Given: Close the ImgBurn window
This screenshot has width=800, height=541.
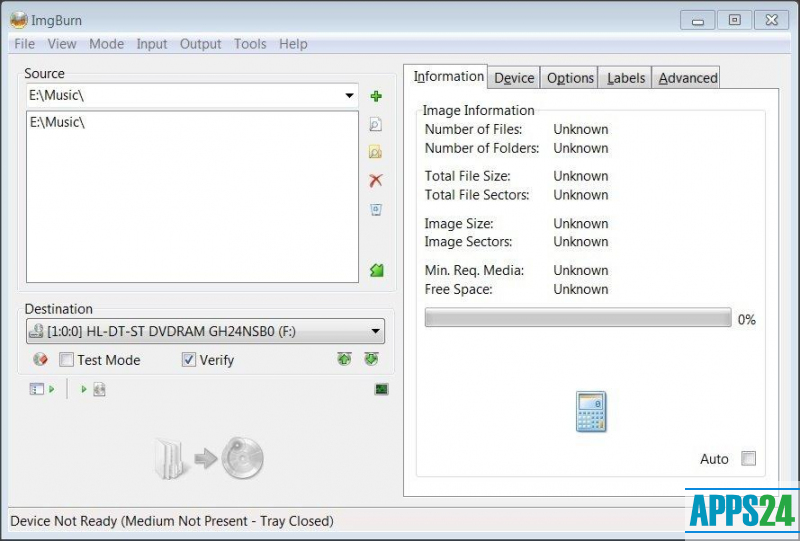Looking at the screenshot, I should coord(771,20).
